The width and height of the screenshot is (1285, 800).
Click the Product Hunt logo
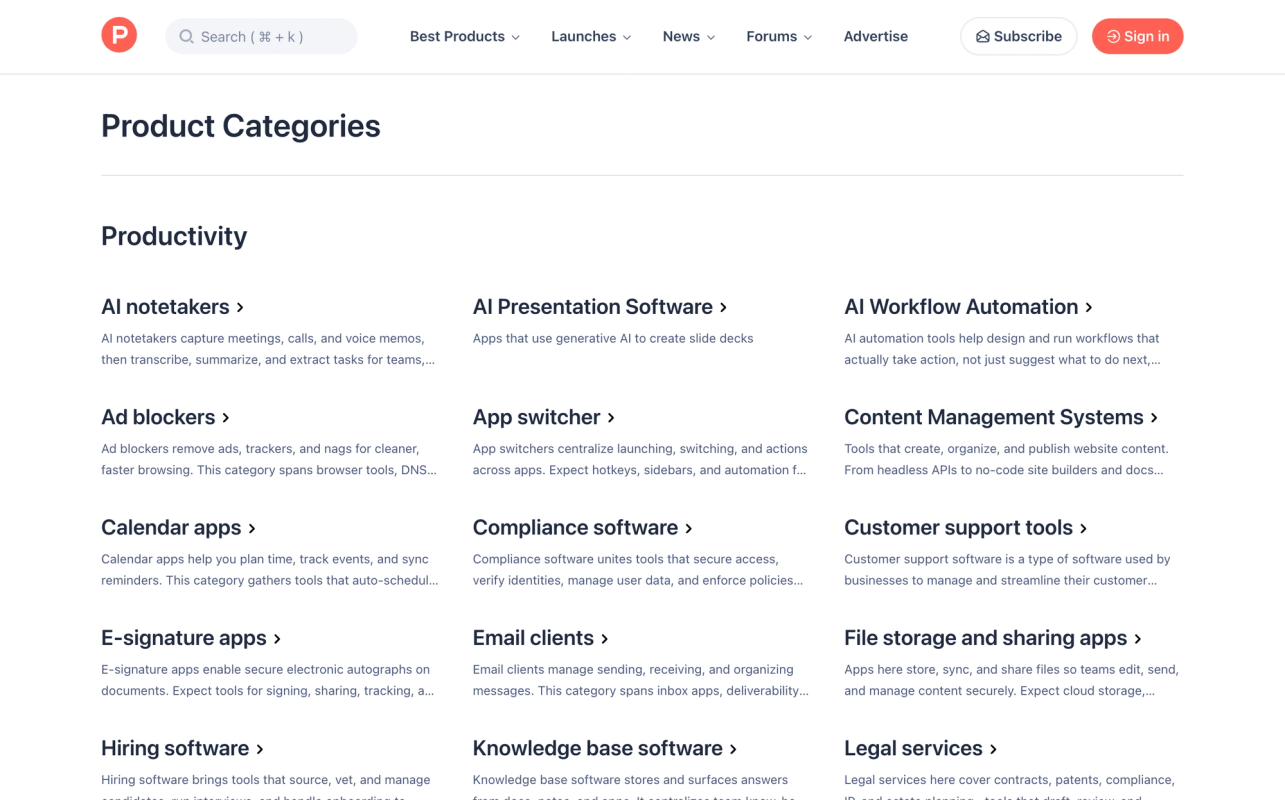(x=119, y=36)
